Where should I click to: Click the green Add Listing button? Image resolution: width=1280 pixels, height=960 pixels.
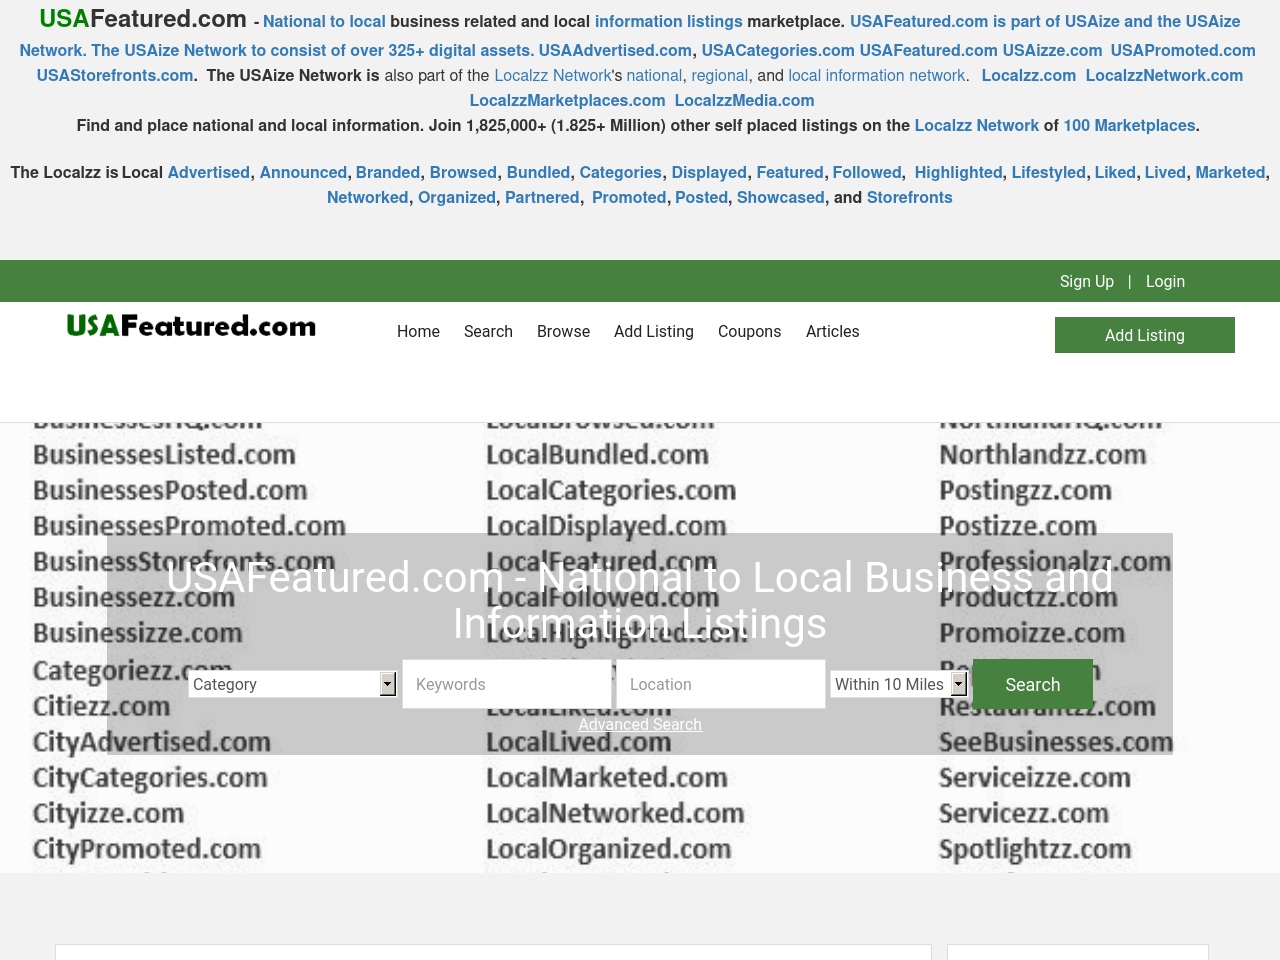1145,335
